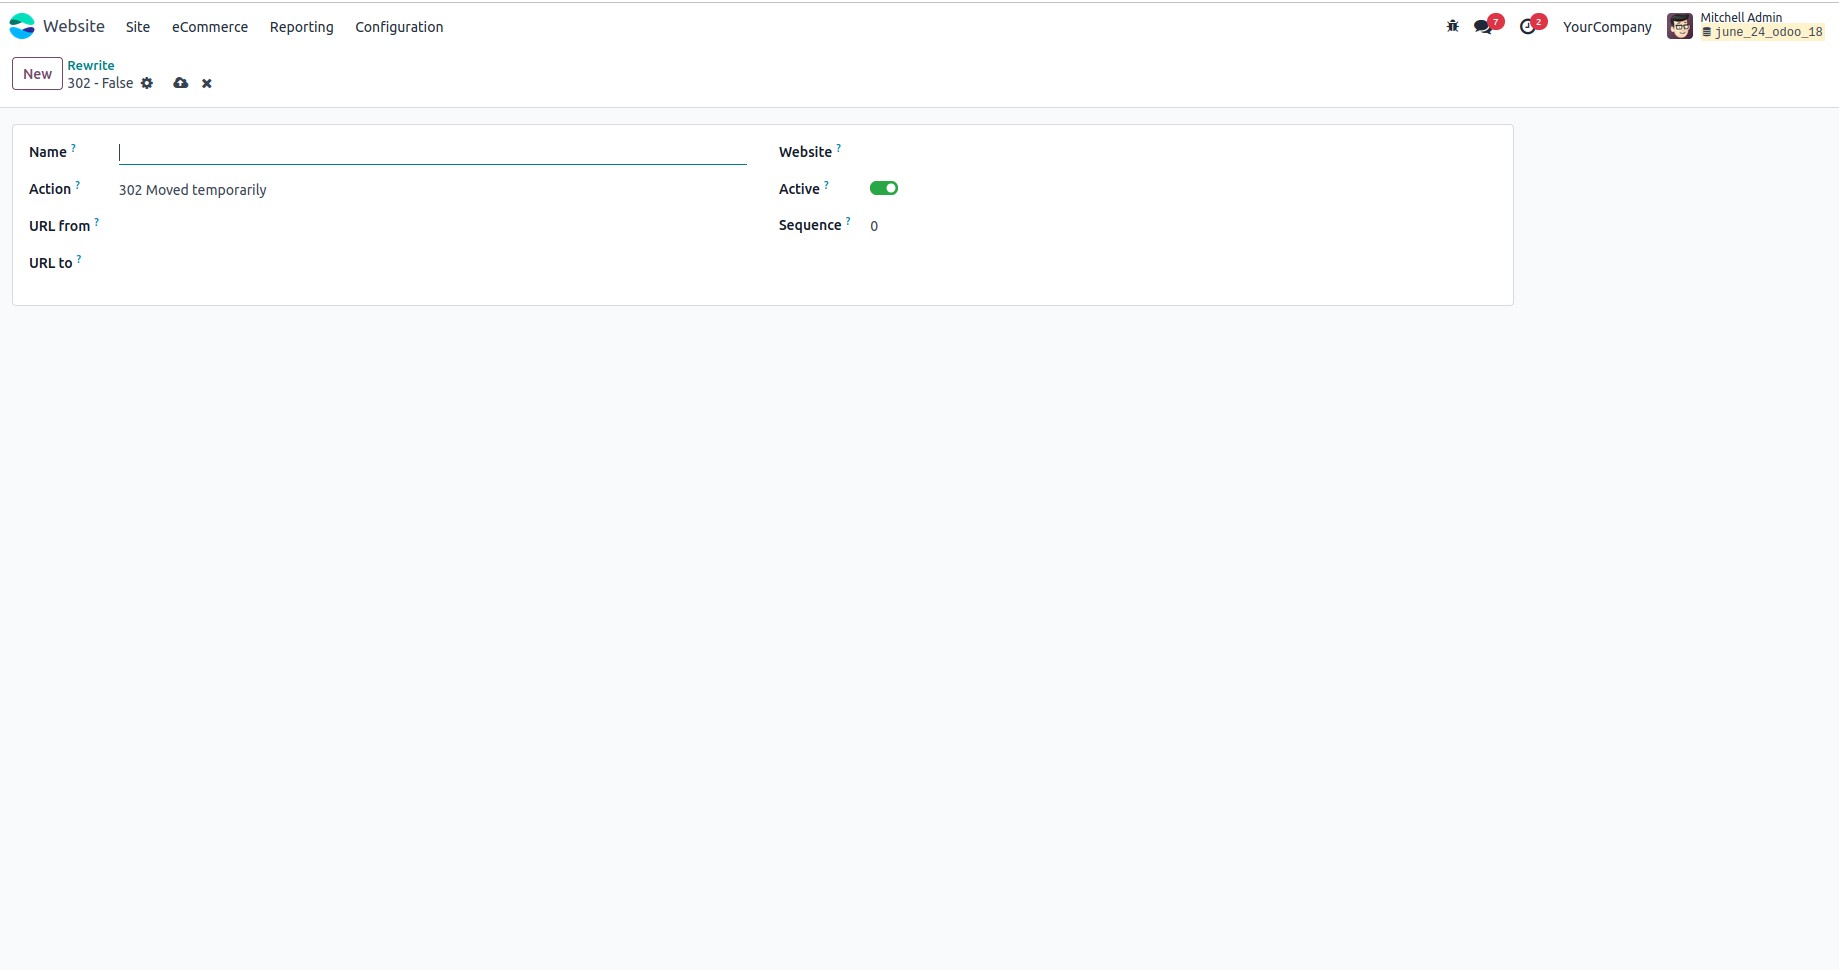
Task: Click the New button
Action: click(36, 73)
